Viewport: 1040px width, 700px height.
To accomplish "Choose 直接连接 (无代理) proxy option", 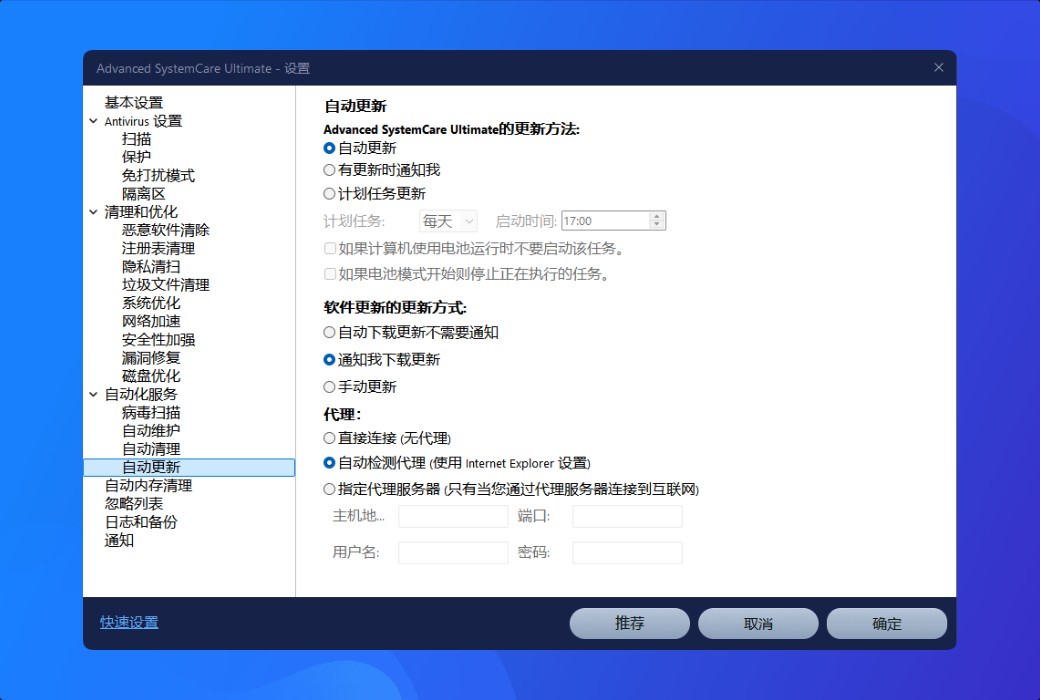I will pos(329,437).
